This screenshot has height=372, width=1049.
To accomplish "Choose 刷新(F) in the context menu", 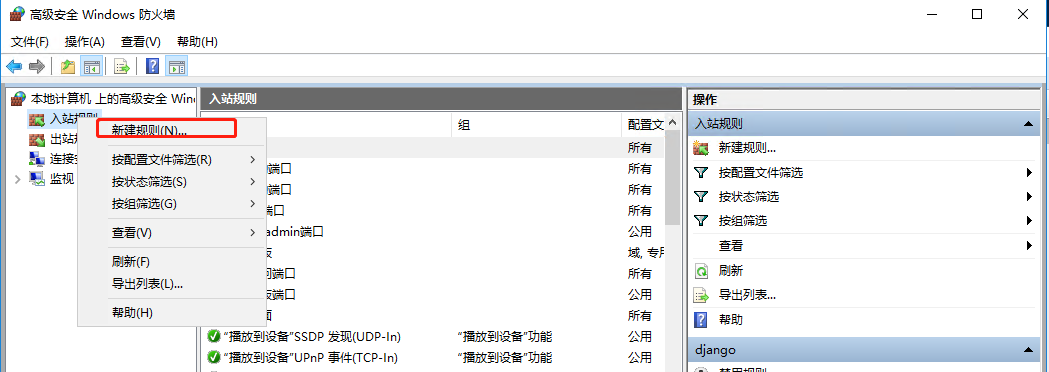I will 172,262.
